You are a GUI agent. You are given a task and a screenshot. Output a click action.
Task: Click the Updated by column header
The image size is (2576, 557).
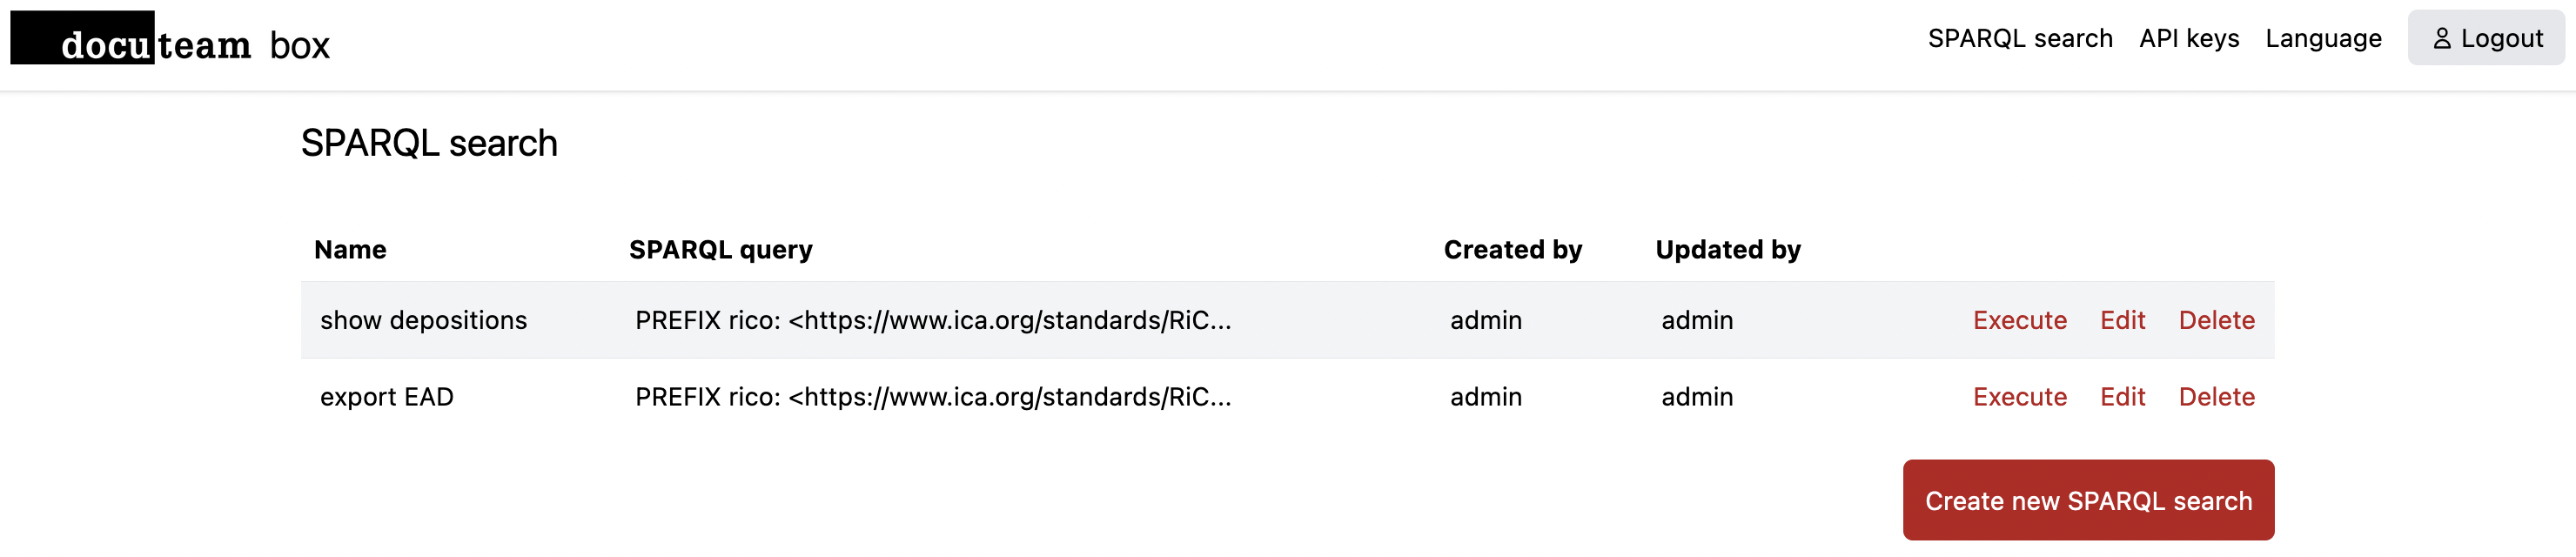coord(1727,250)
